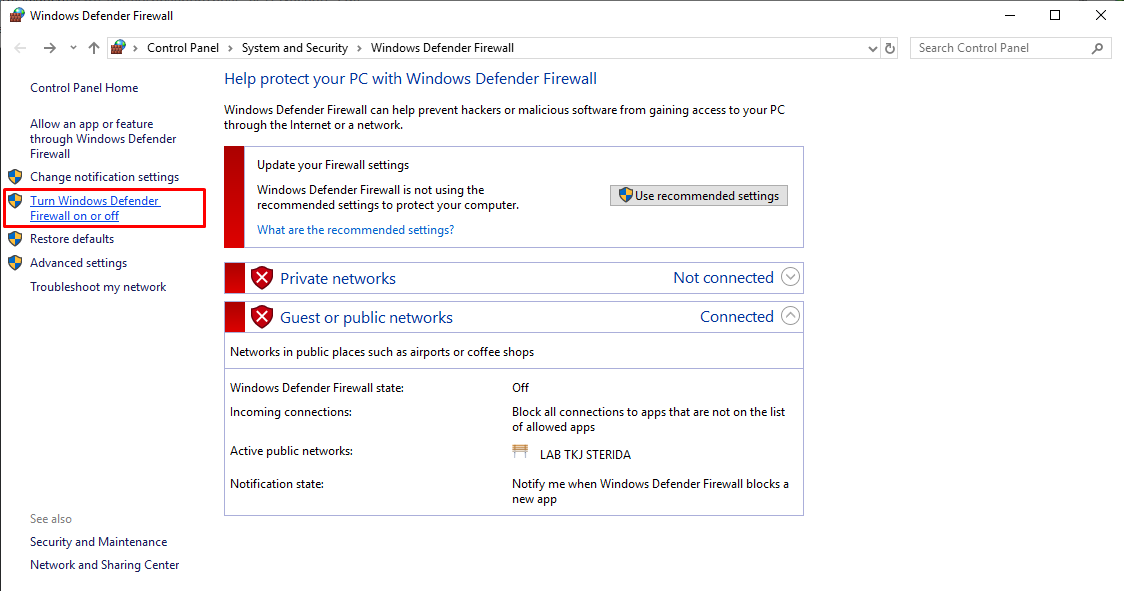Click Use recommended settings button
This screenshot has width=1124, height=591.
pyautogui.click(x=699, y=196)
